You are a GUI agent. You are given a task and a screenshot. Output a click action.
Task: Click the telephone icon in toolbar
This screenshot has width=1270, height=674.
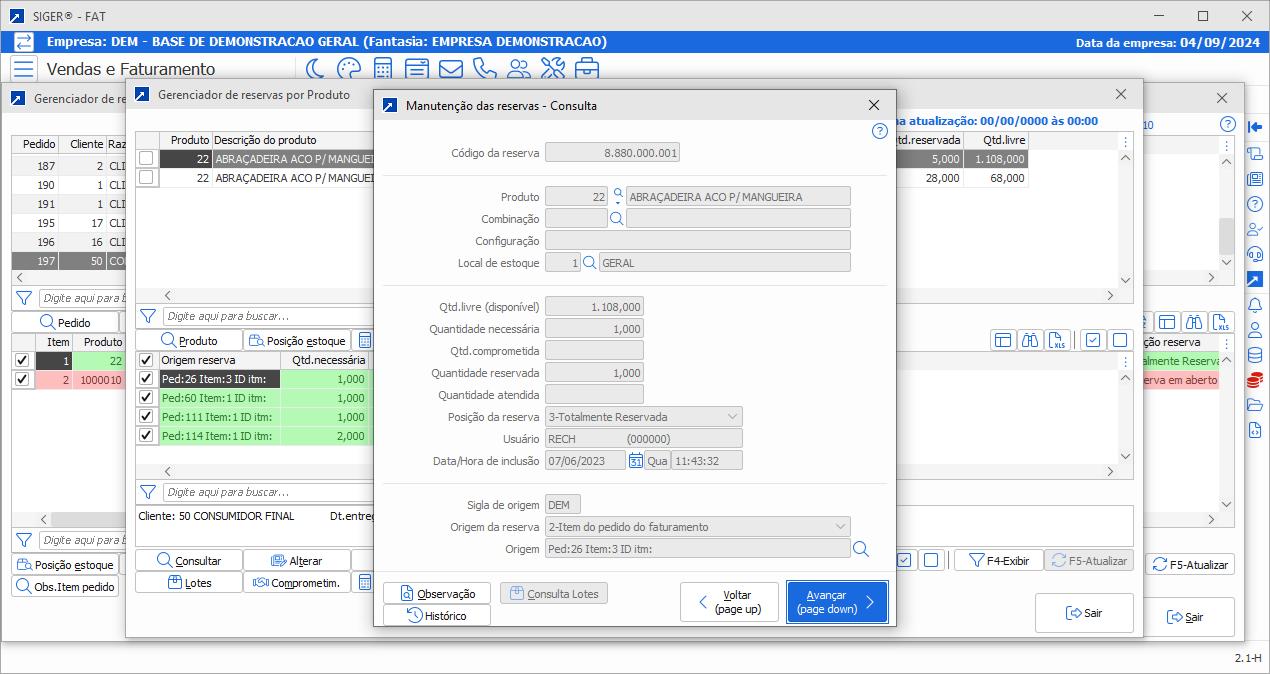coord(484,69)
